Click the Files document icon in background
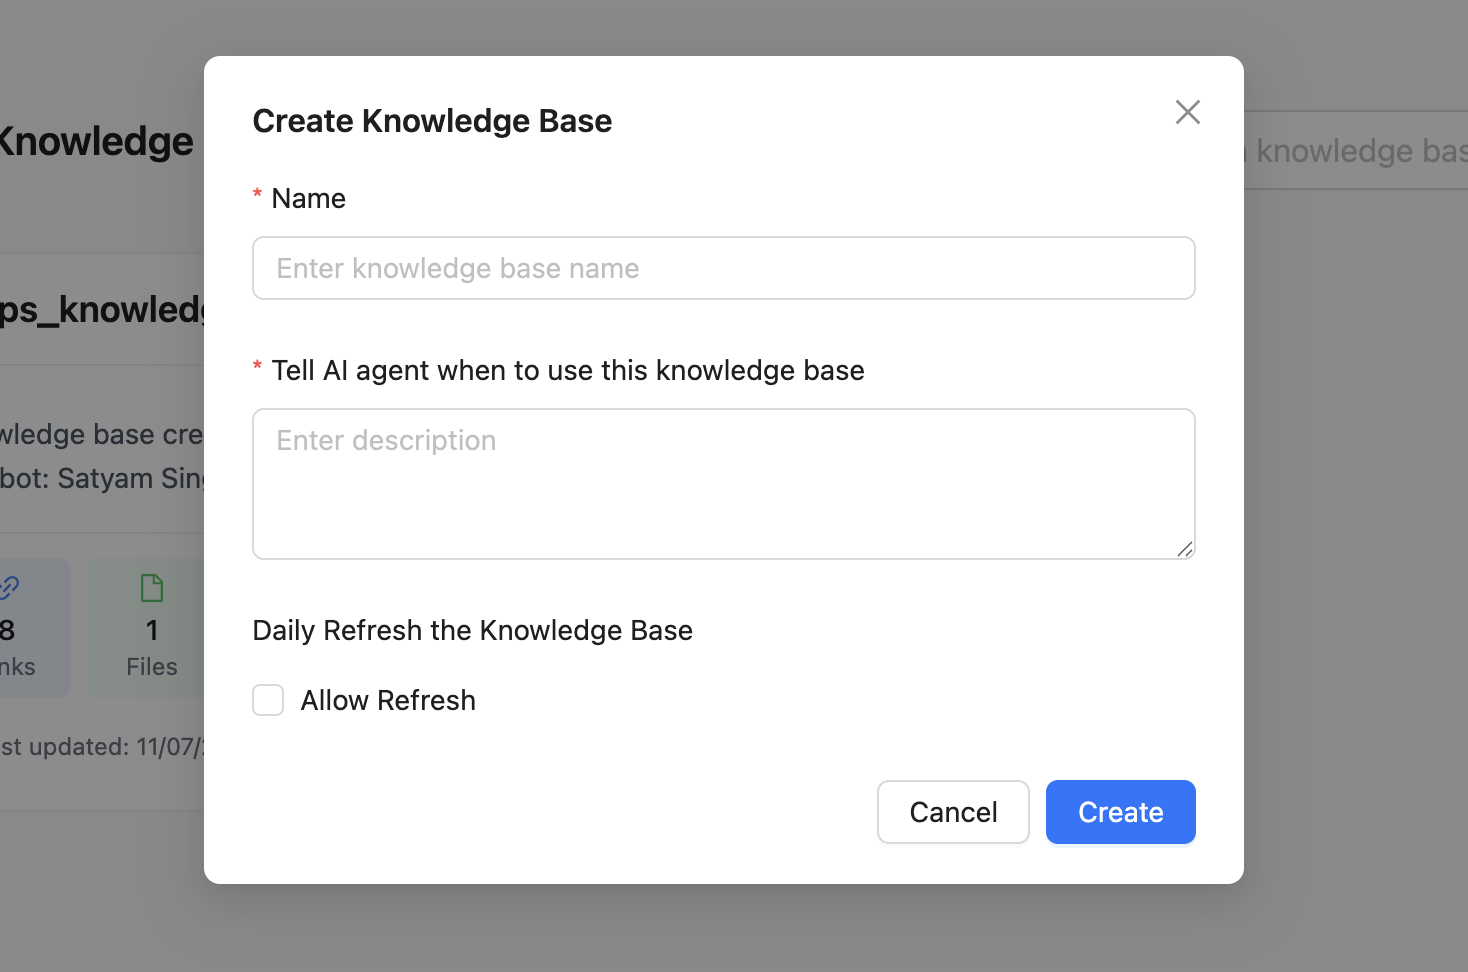 [152, 588]
